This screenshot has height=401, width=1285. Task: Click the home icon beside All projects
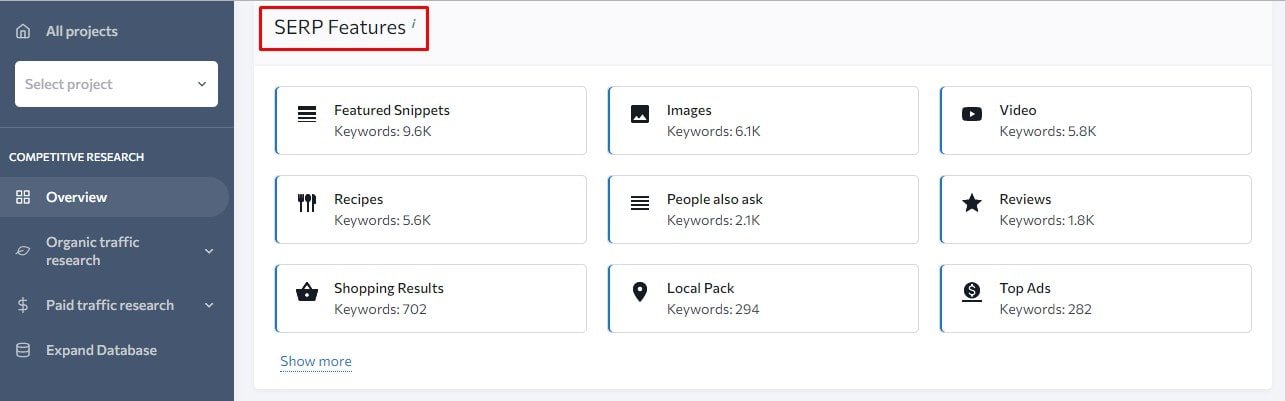23,31
